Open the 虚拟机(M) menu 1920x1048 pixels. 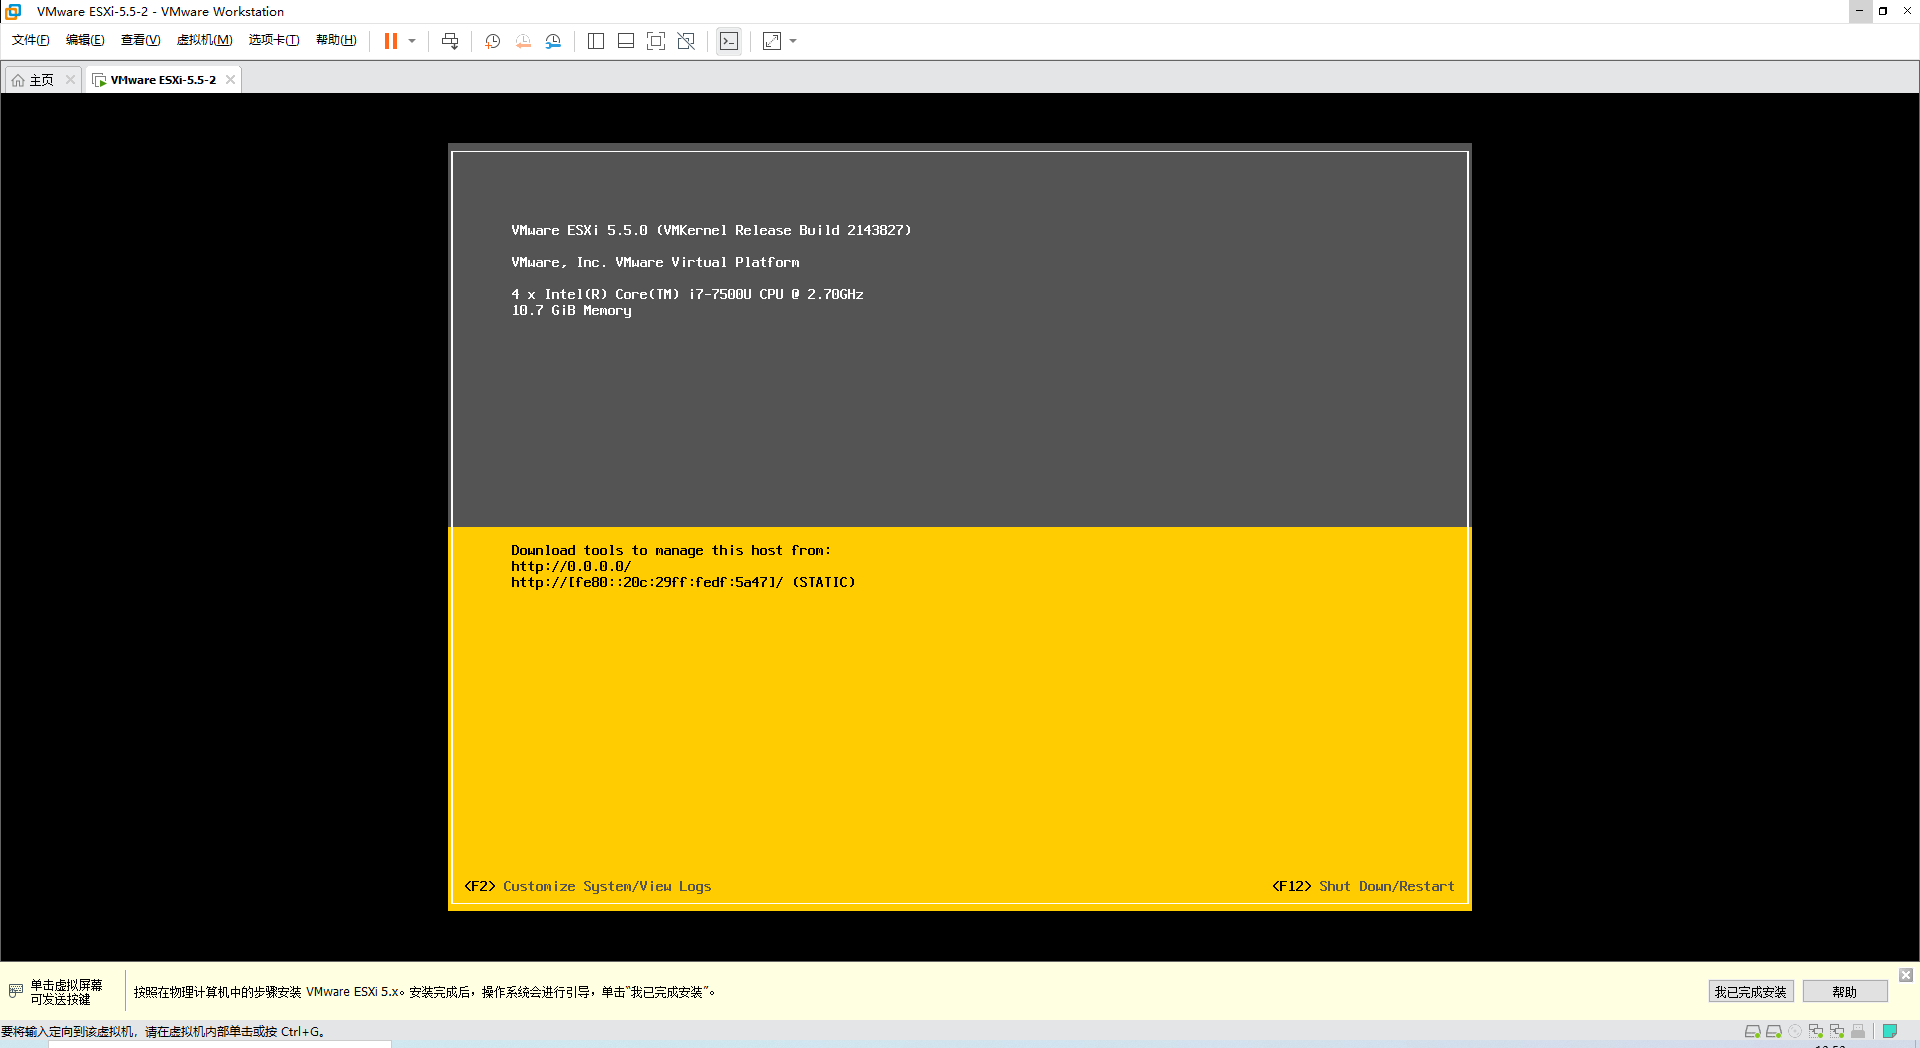click(205, 40)
